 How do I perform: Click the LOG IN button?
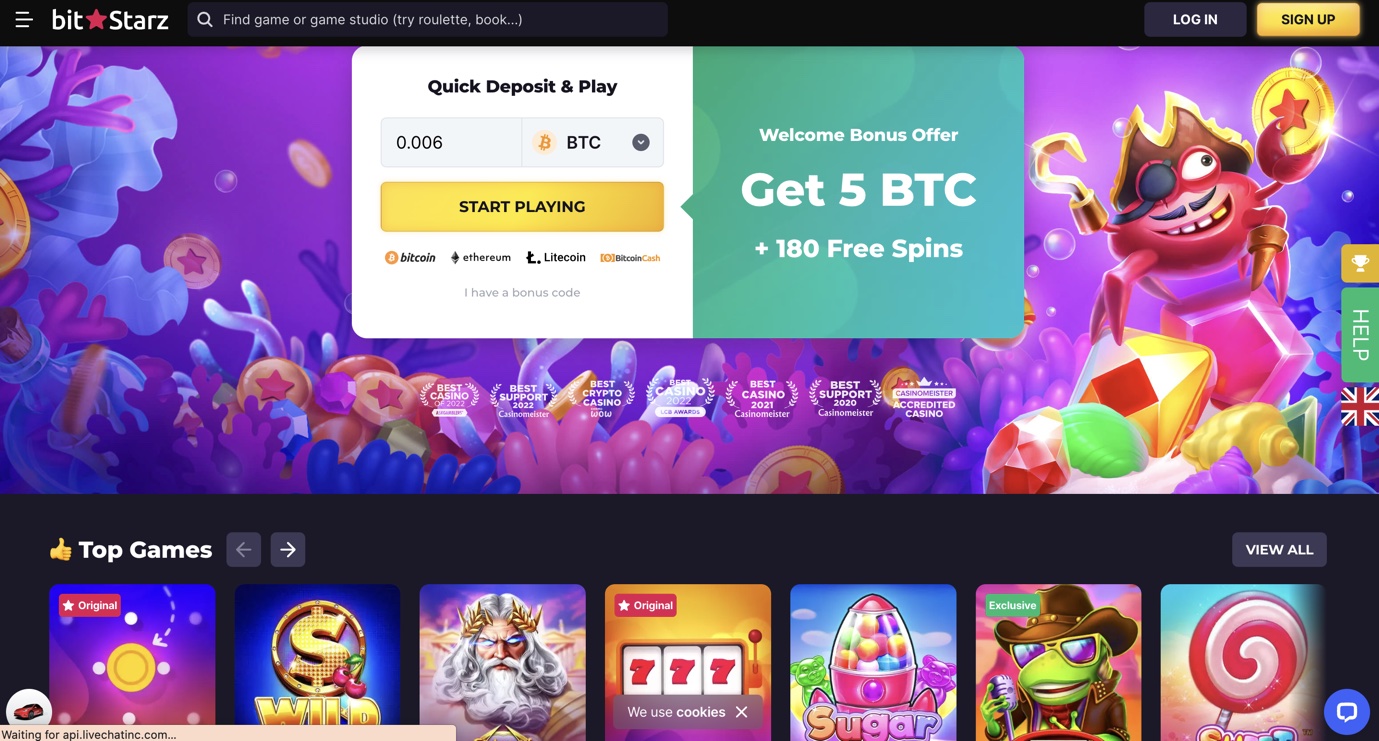tap(1195, 19)
